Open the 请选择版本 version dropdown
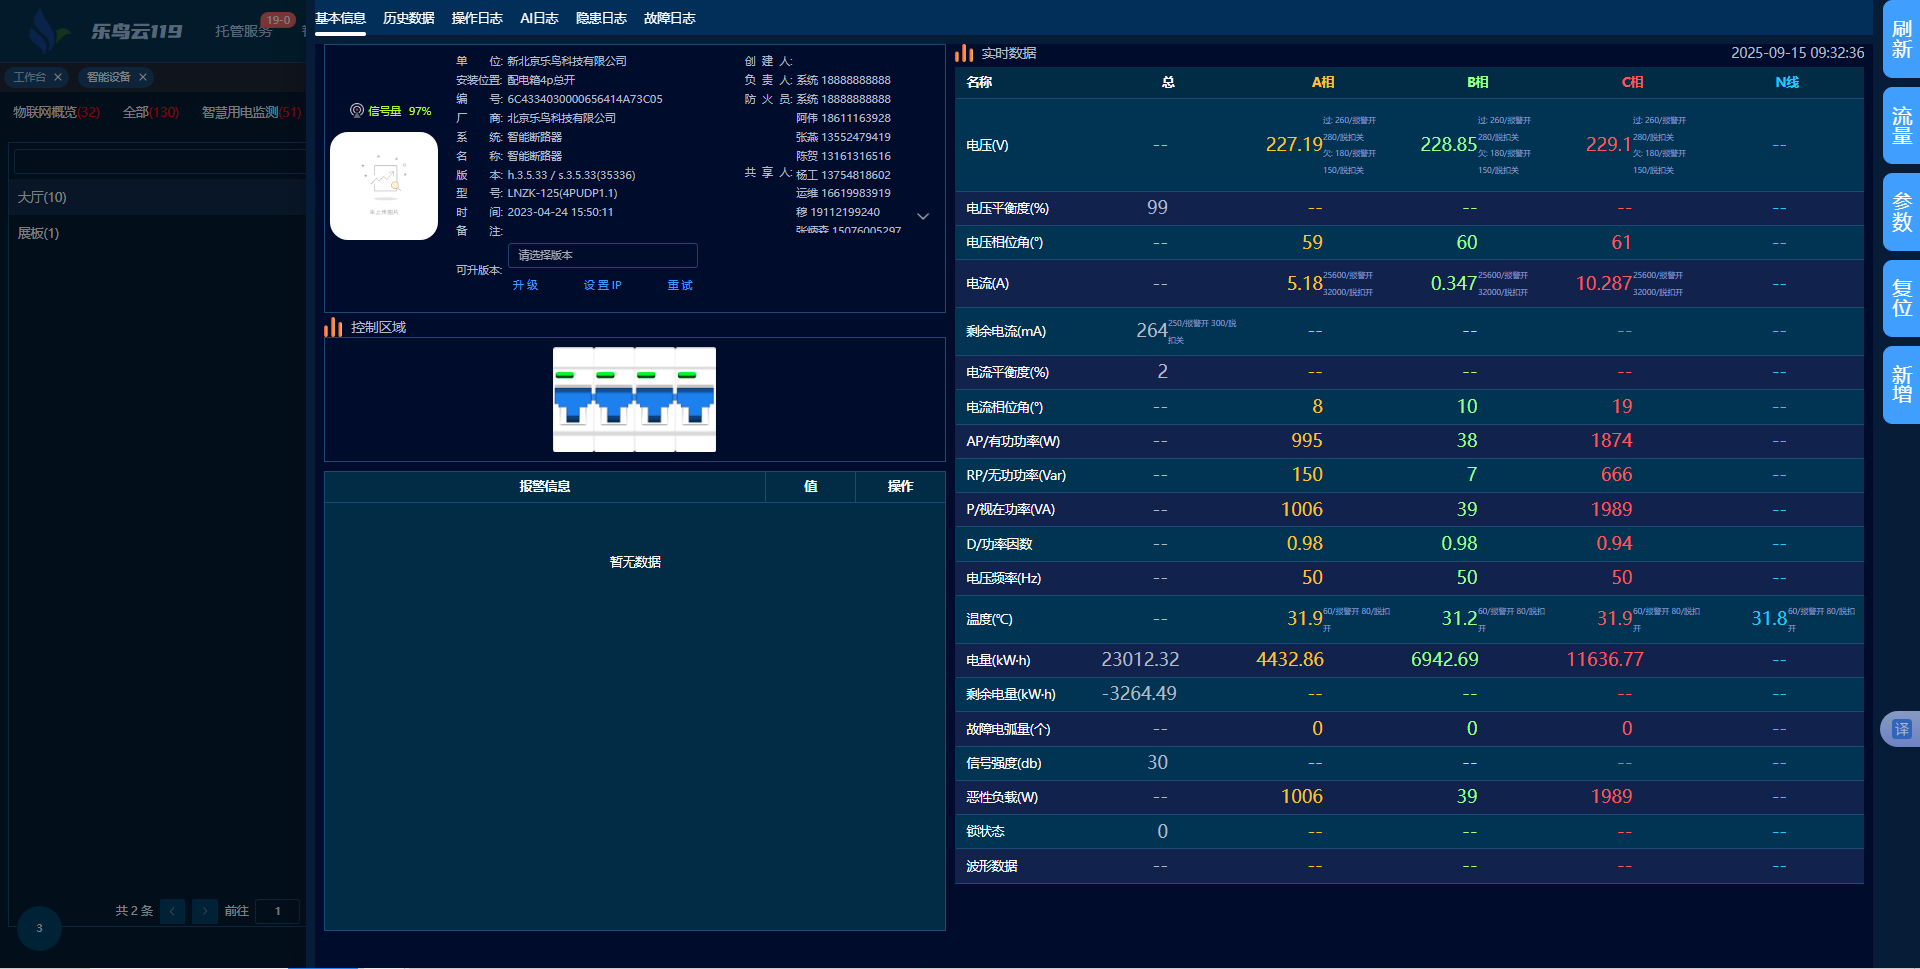This screenshot has width=1920, height=969. pos(602,255)
